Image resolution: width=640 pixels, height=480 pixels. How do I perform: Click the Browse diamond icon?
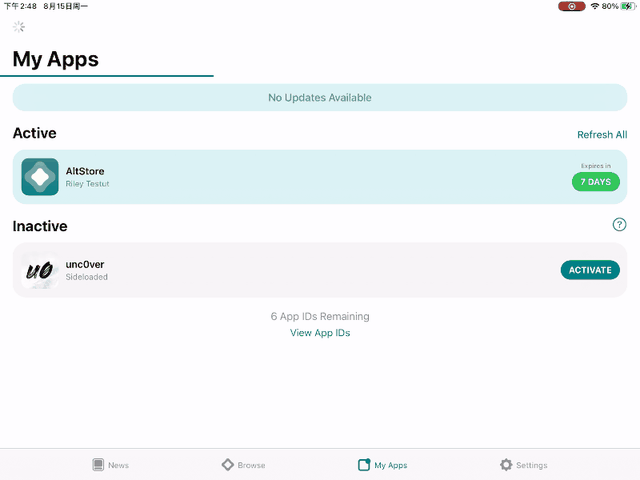coord(228,464)
